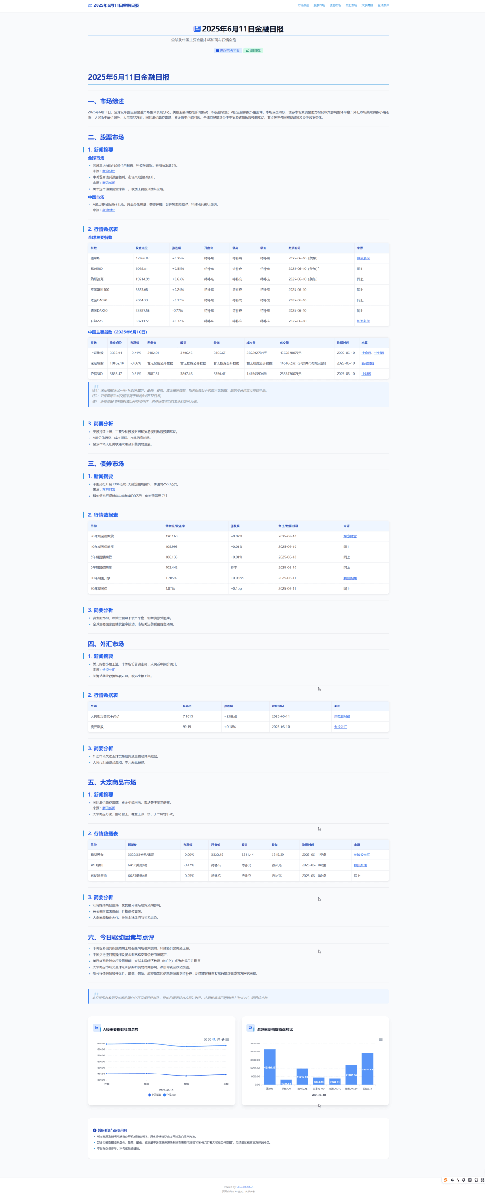
Task: Click the site logo in the top-left header
Action: pyautogui.click(x=114, y=5)
